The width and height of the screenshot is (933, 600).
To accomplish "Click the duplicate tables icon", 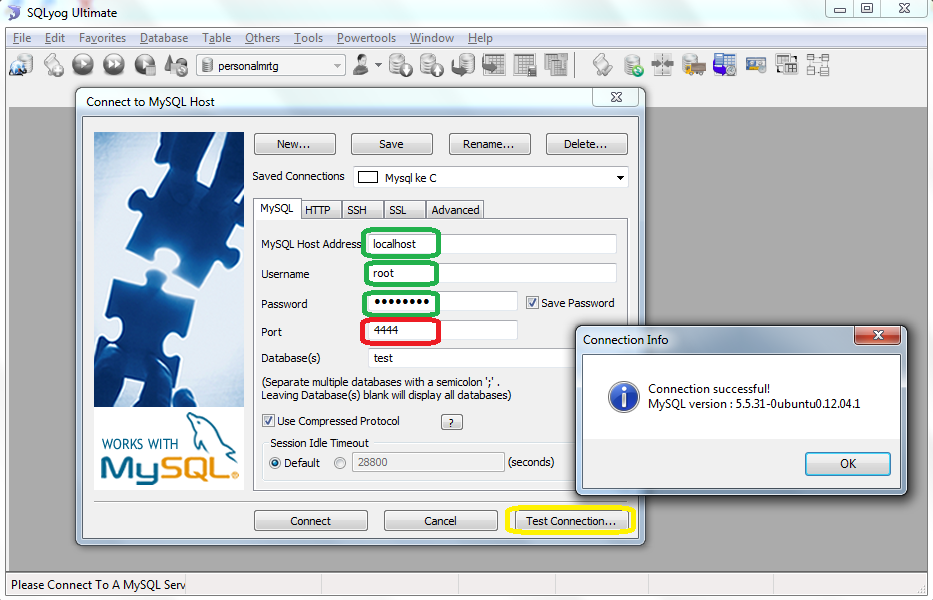I will point(556,64).
